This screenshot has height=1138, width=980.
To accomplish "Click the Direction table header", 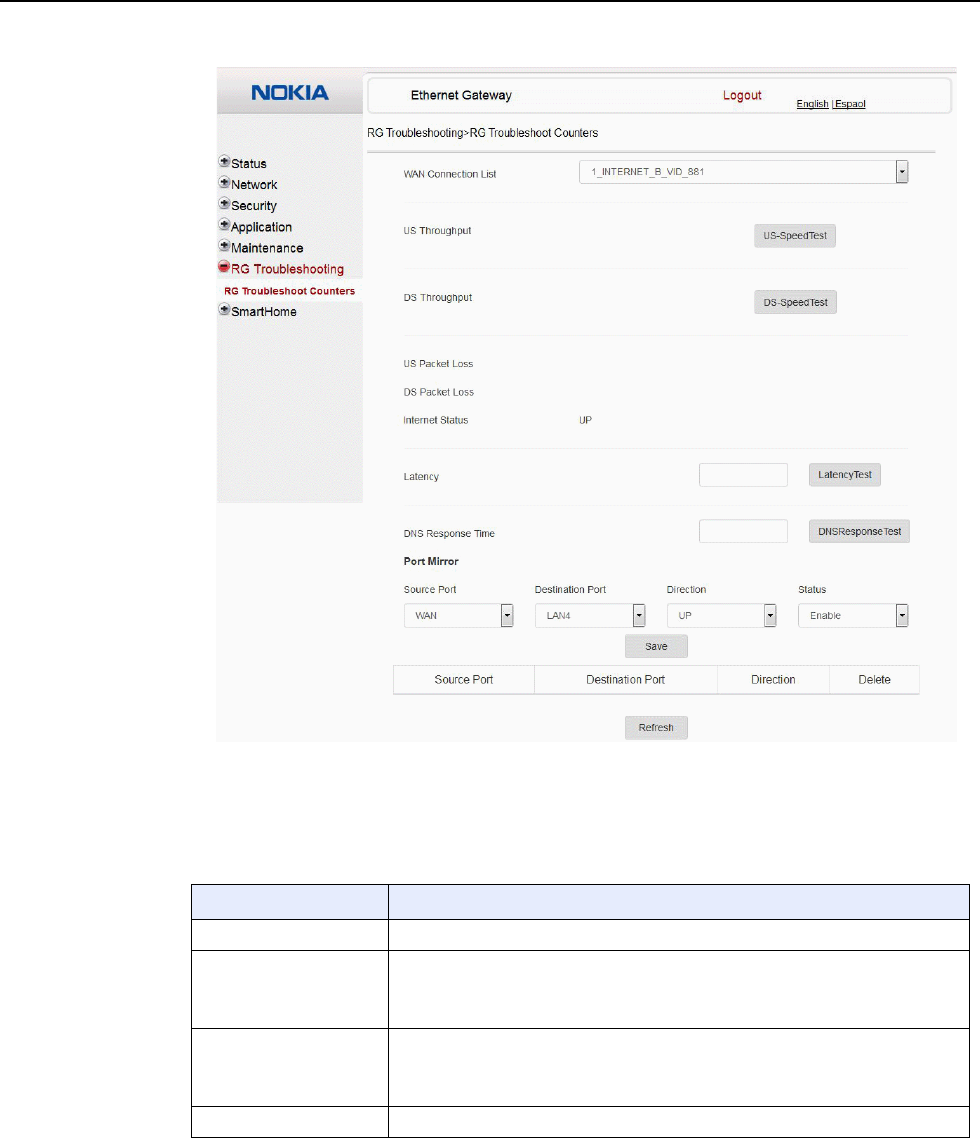I will 773,680.
